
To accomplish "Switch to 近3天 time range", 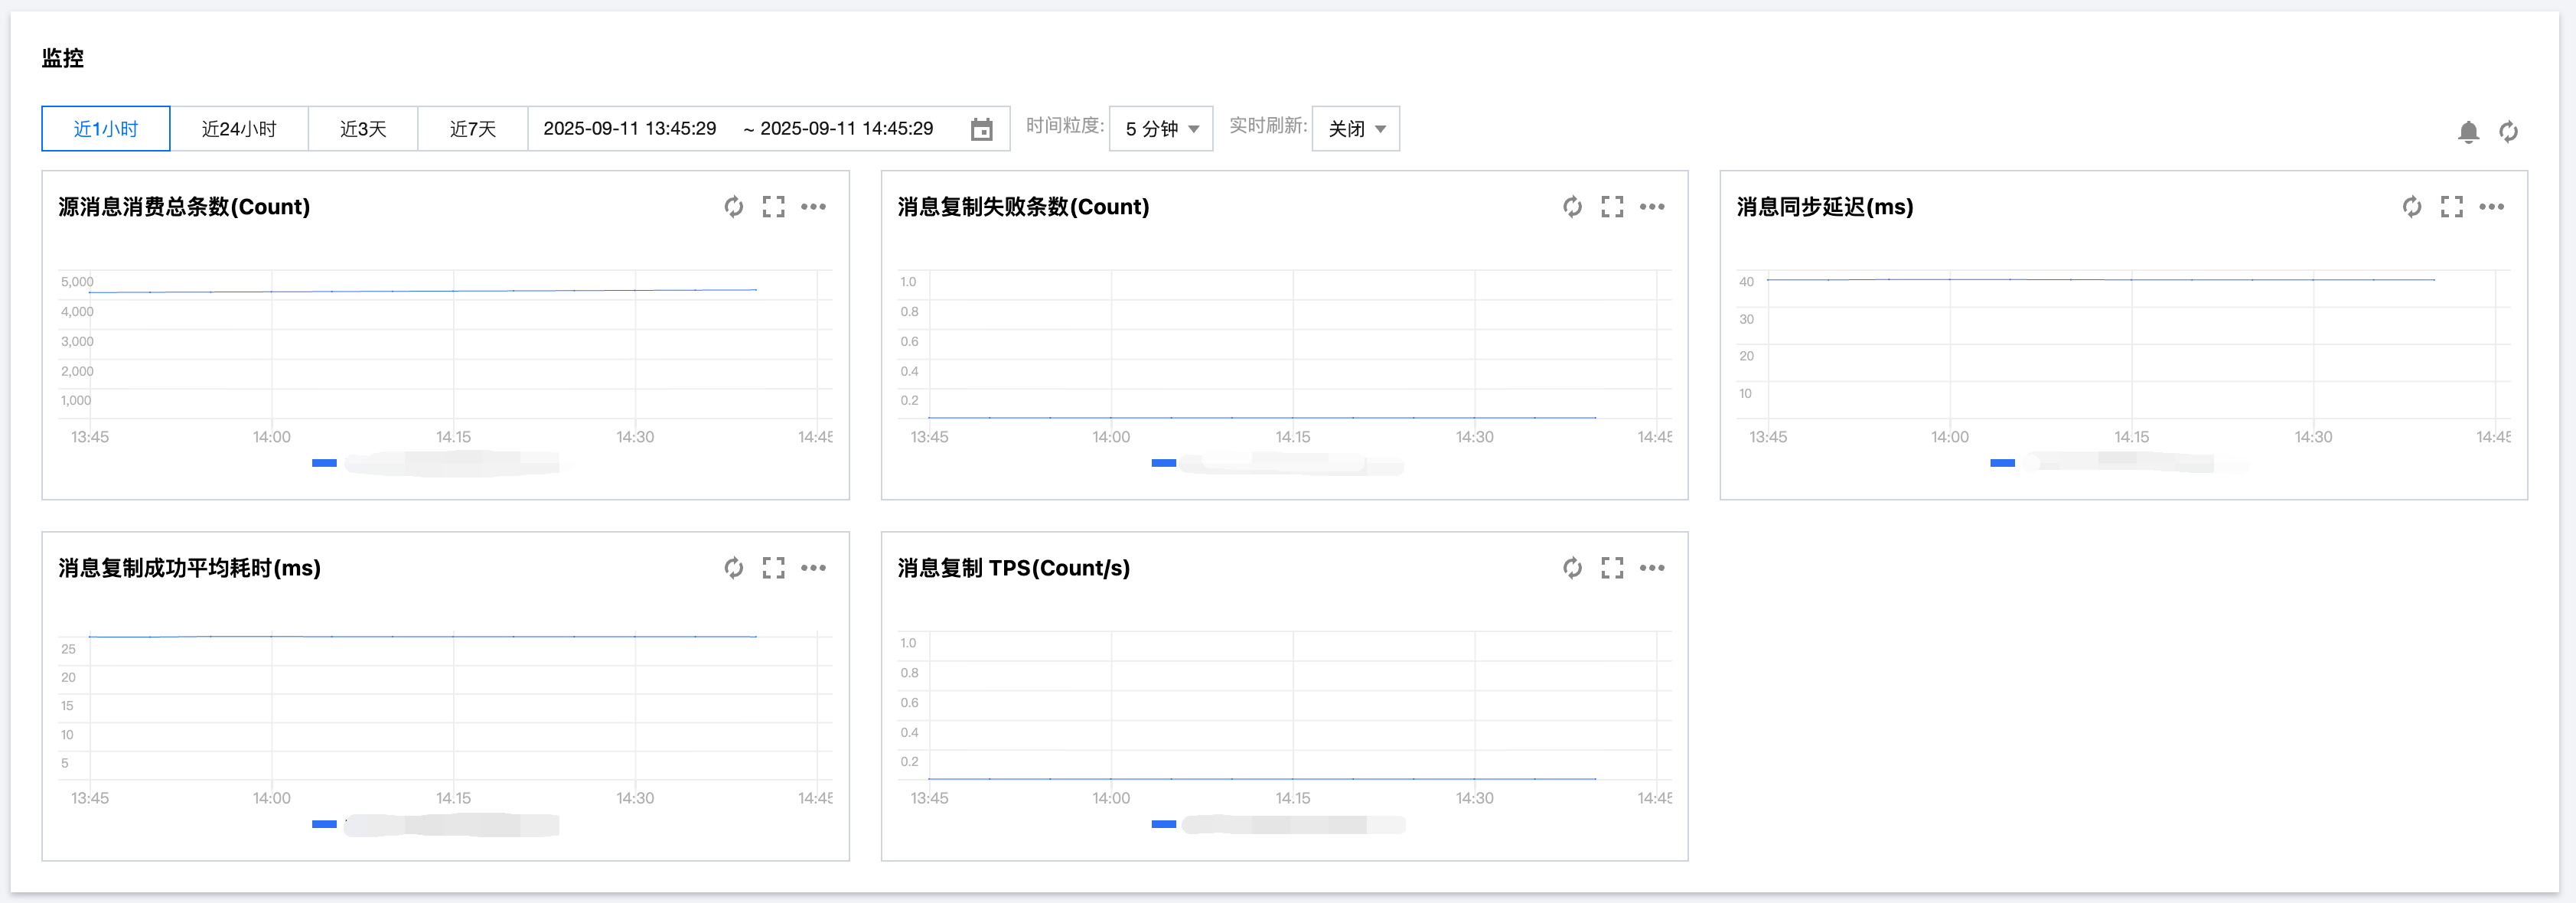I will tap(362, 129).
